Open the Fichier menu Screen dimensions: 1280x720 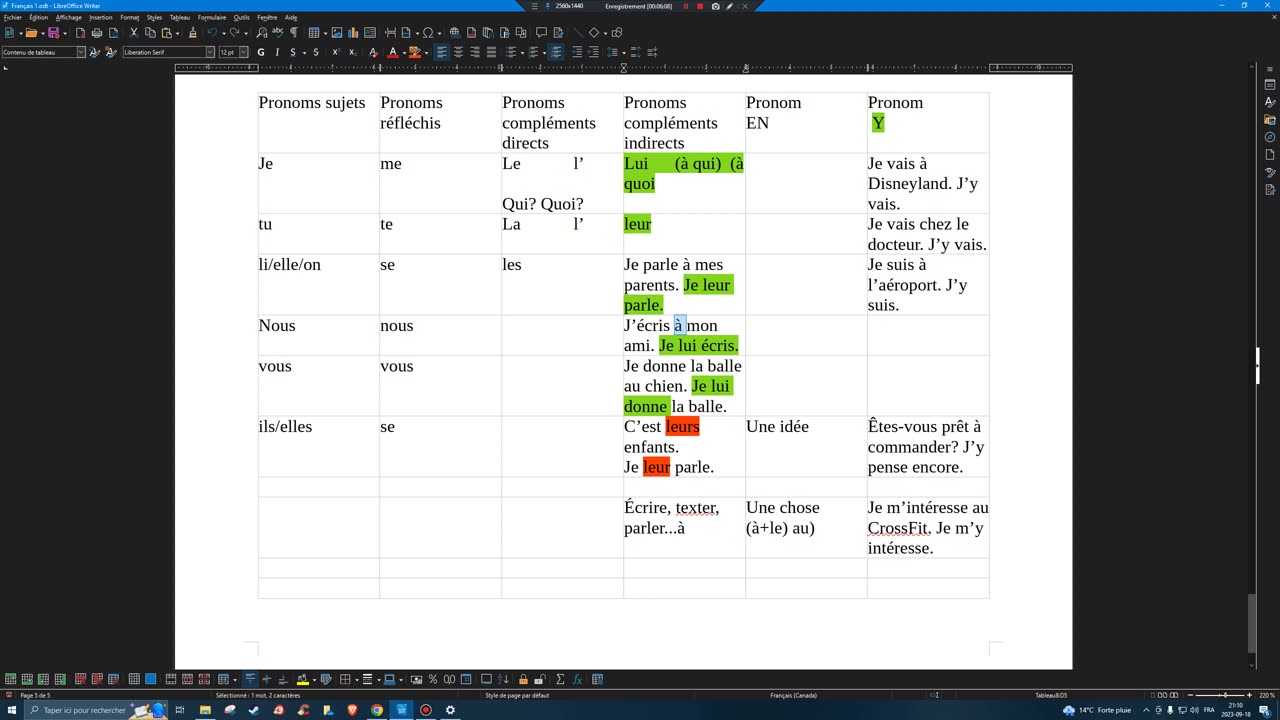12,17
